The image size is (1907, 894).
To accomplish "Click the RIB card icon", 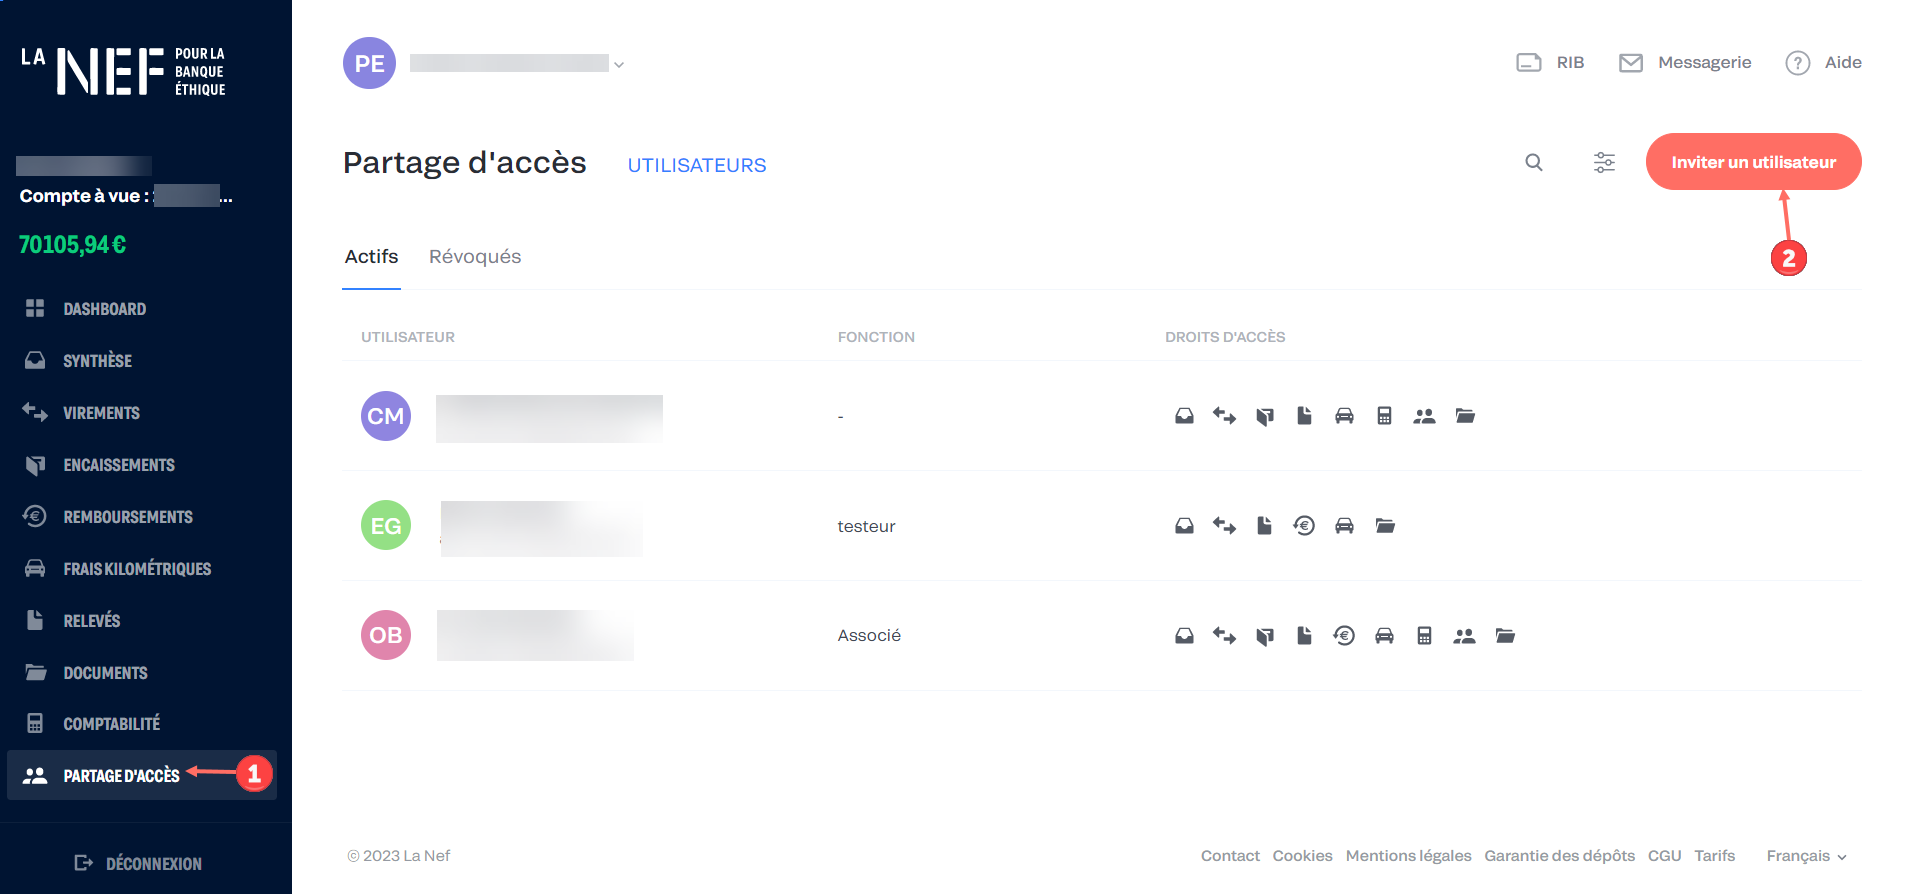I will [x=1528, y=63].
